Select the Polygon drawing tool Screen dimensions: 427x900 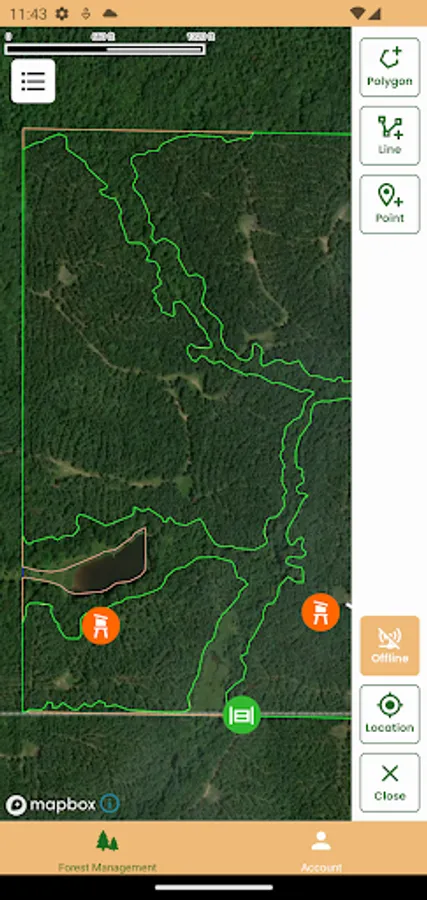click(390, 67)
